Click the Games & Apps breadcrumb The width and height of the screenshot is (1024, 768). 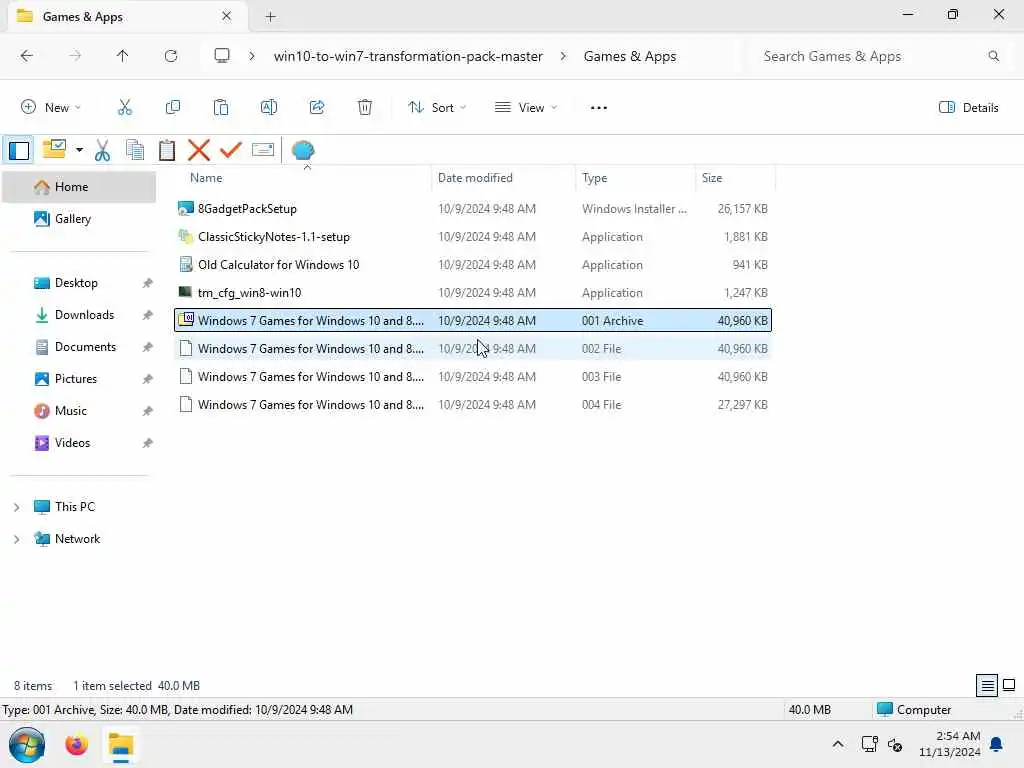[630, 56]
